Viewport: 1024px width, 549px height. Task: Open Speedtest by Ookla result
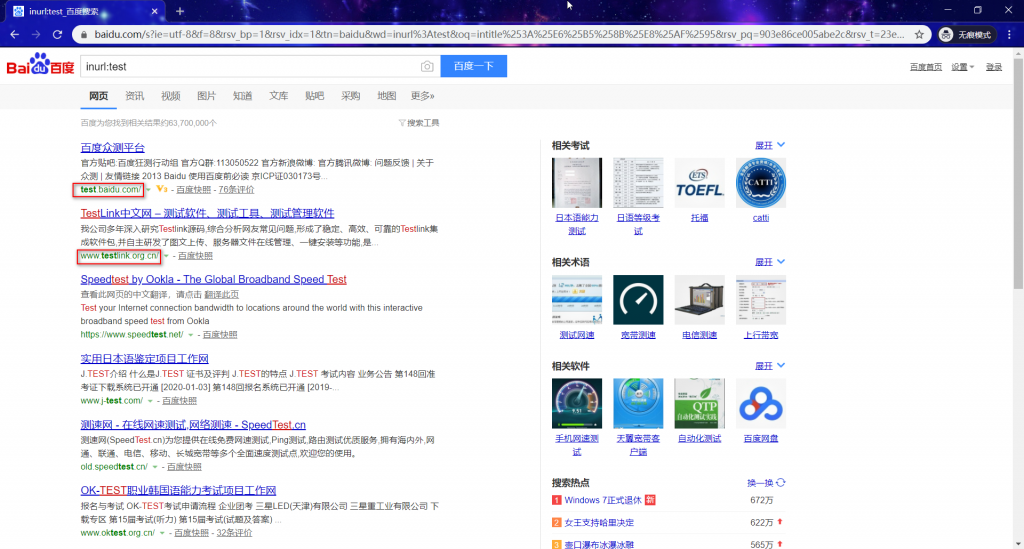click(214, 279)
